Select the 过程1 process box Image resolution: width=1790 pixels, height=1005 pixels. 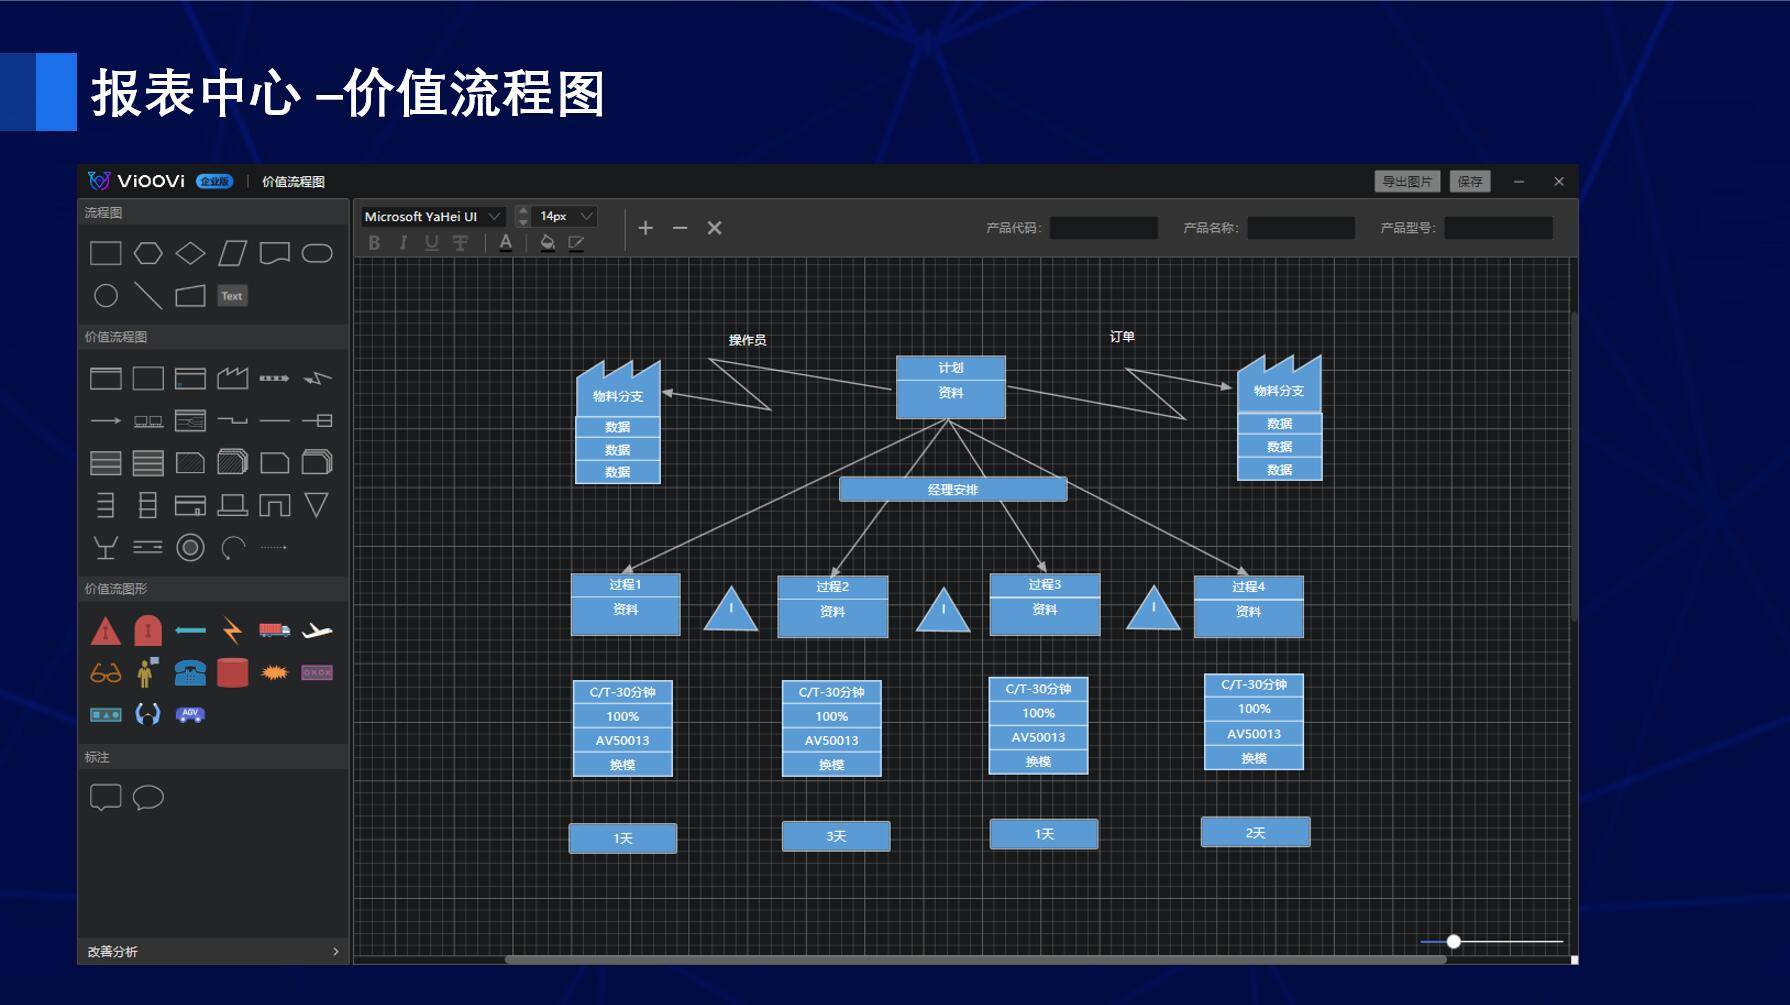[626, 604]
